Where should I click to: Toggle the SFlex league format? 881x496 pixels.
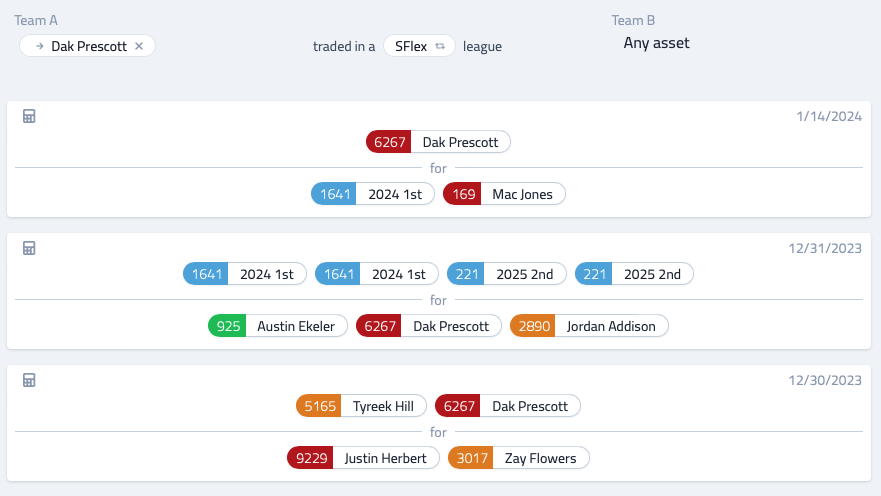pyautogui.click(x=419, y=46)
